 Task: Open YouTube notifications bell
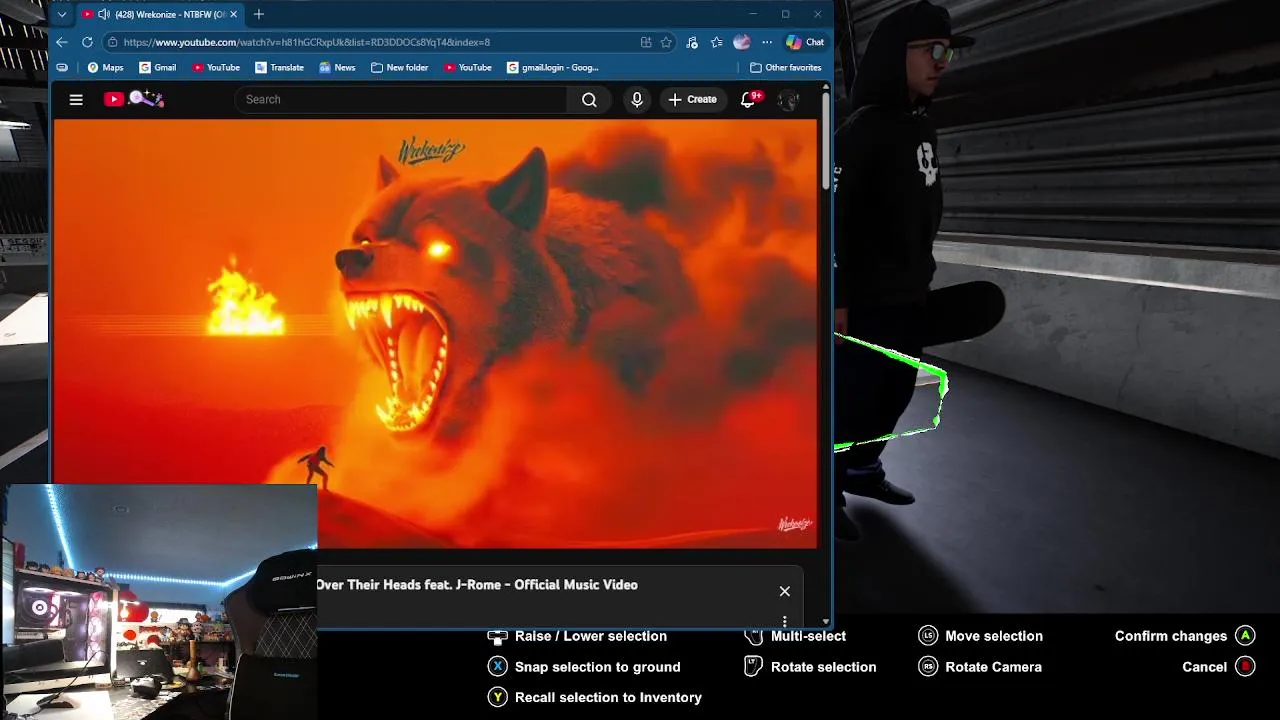point(748,99)
